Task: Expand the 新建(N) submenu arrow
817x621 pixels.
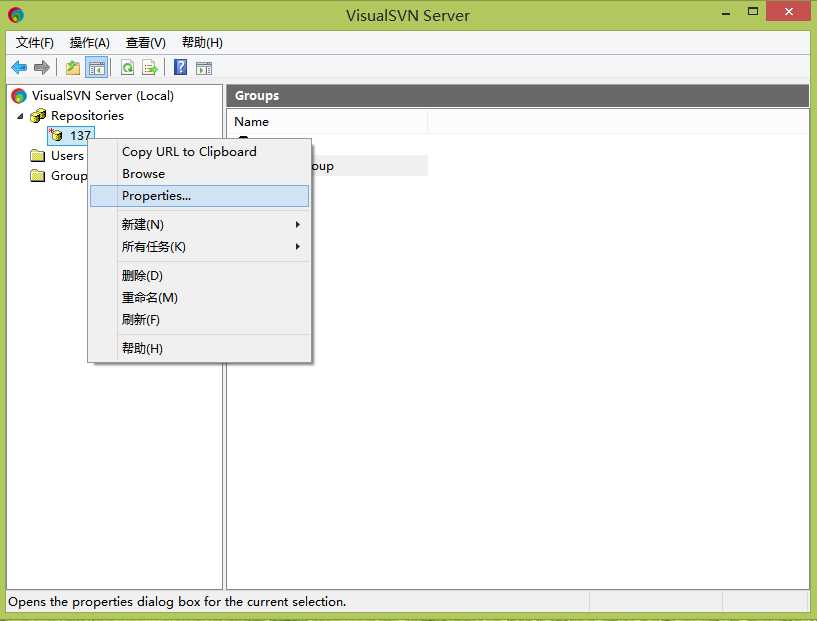Action: (298, 225)
